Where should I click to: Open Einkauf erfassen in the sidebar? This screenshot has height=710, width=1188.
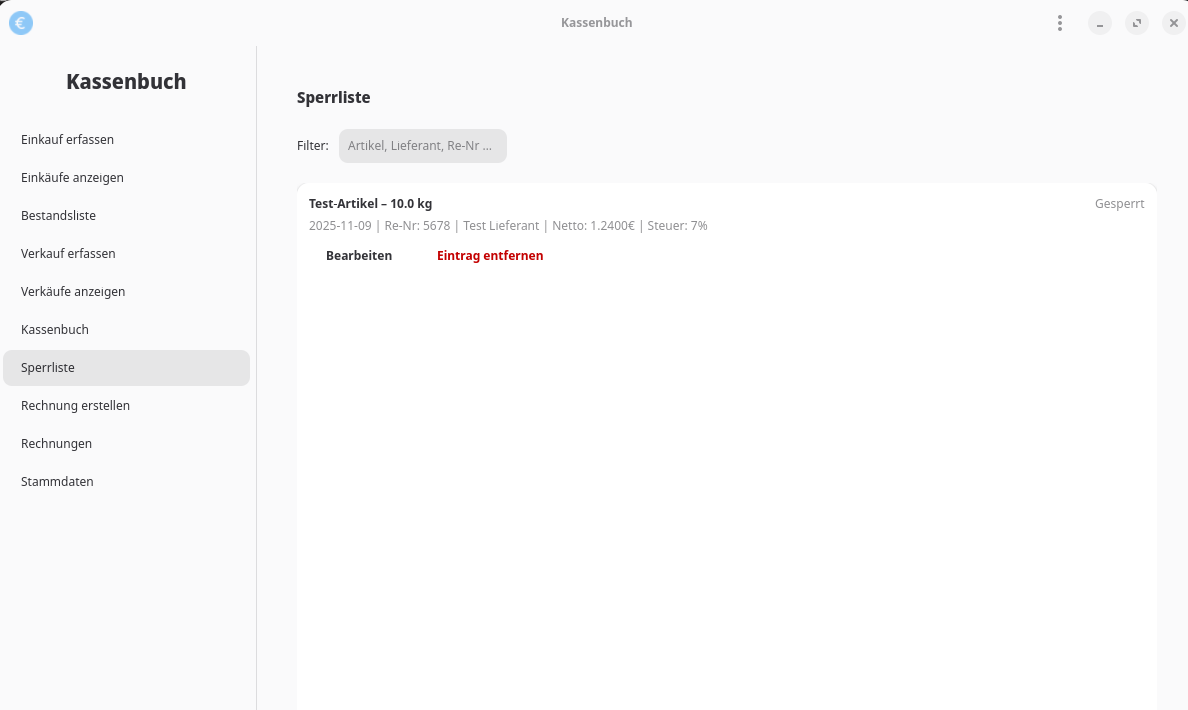pyautogui.click(x=67, y=140)
